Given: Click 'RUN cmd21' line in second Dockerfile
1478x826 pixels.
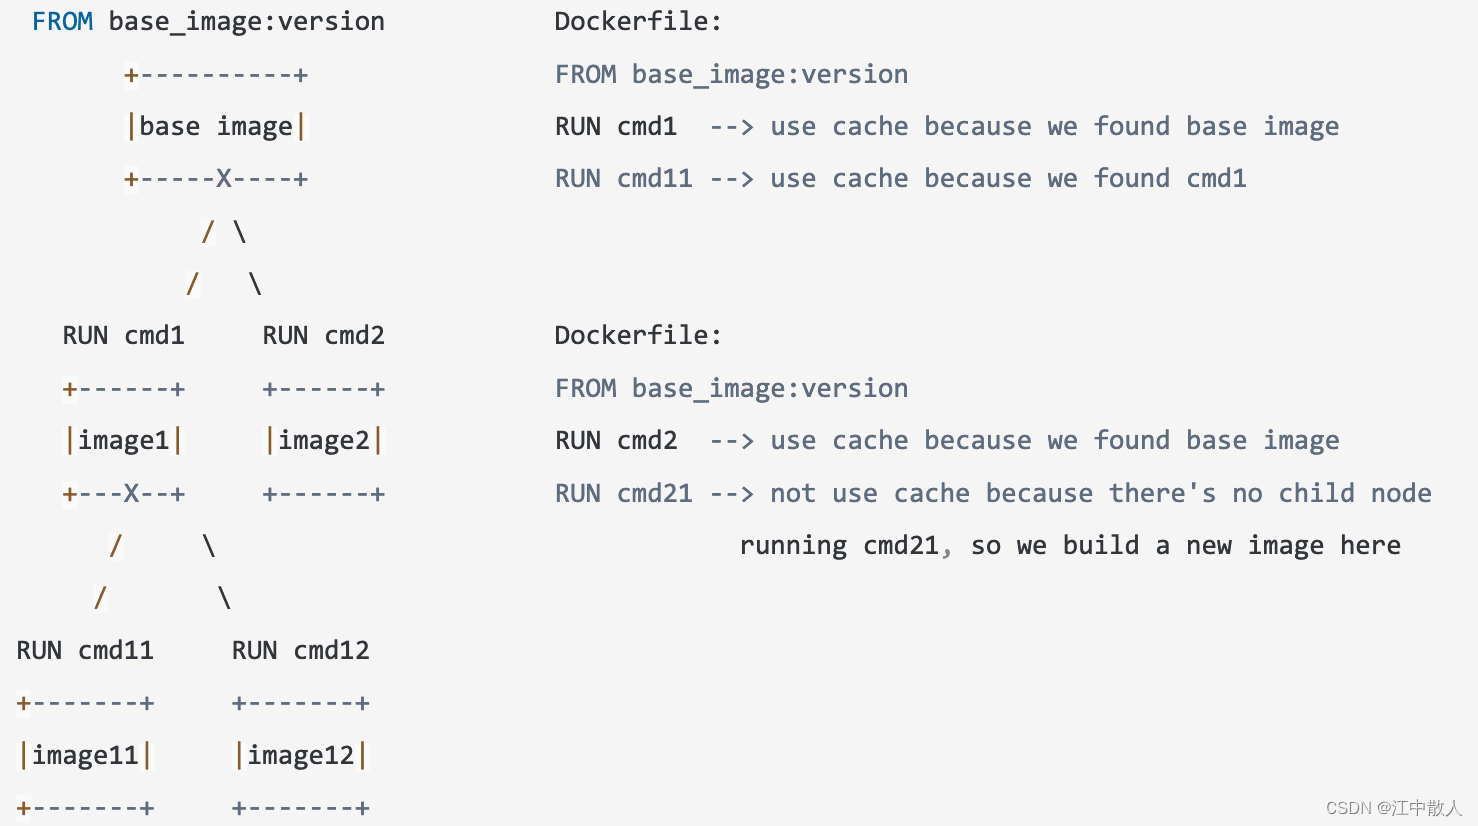Looking at the screenshot, I should [624, 494].
